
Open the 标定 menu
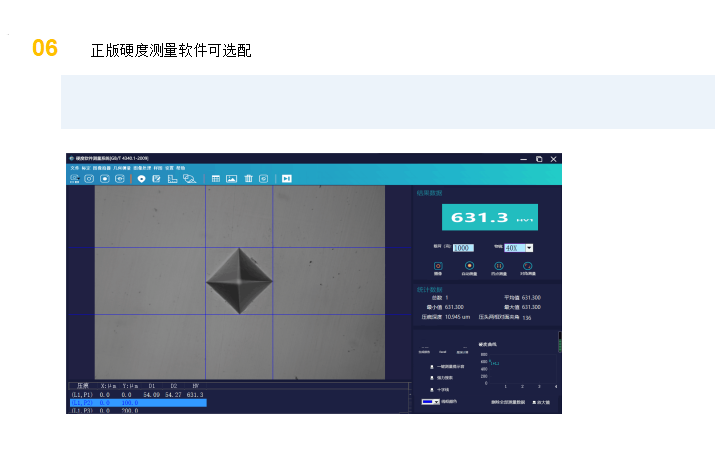[x=86, y=168]
